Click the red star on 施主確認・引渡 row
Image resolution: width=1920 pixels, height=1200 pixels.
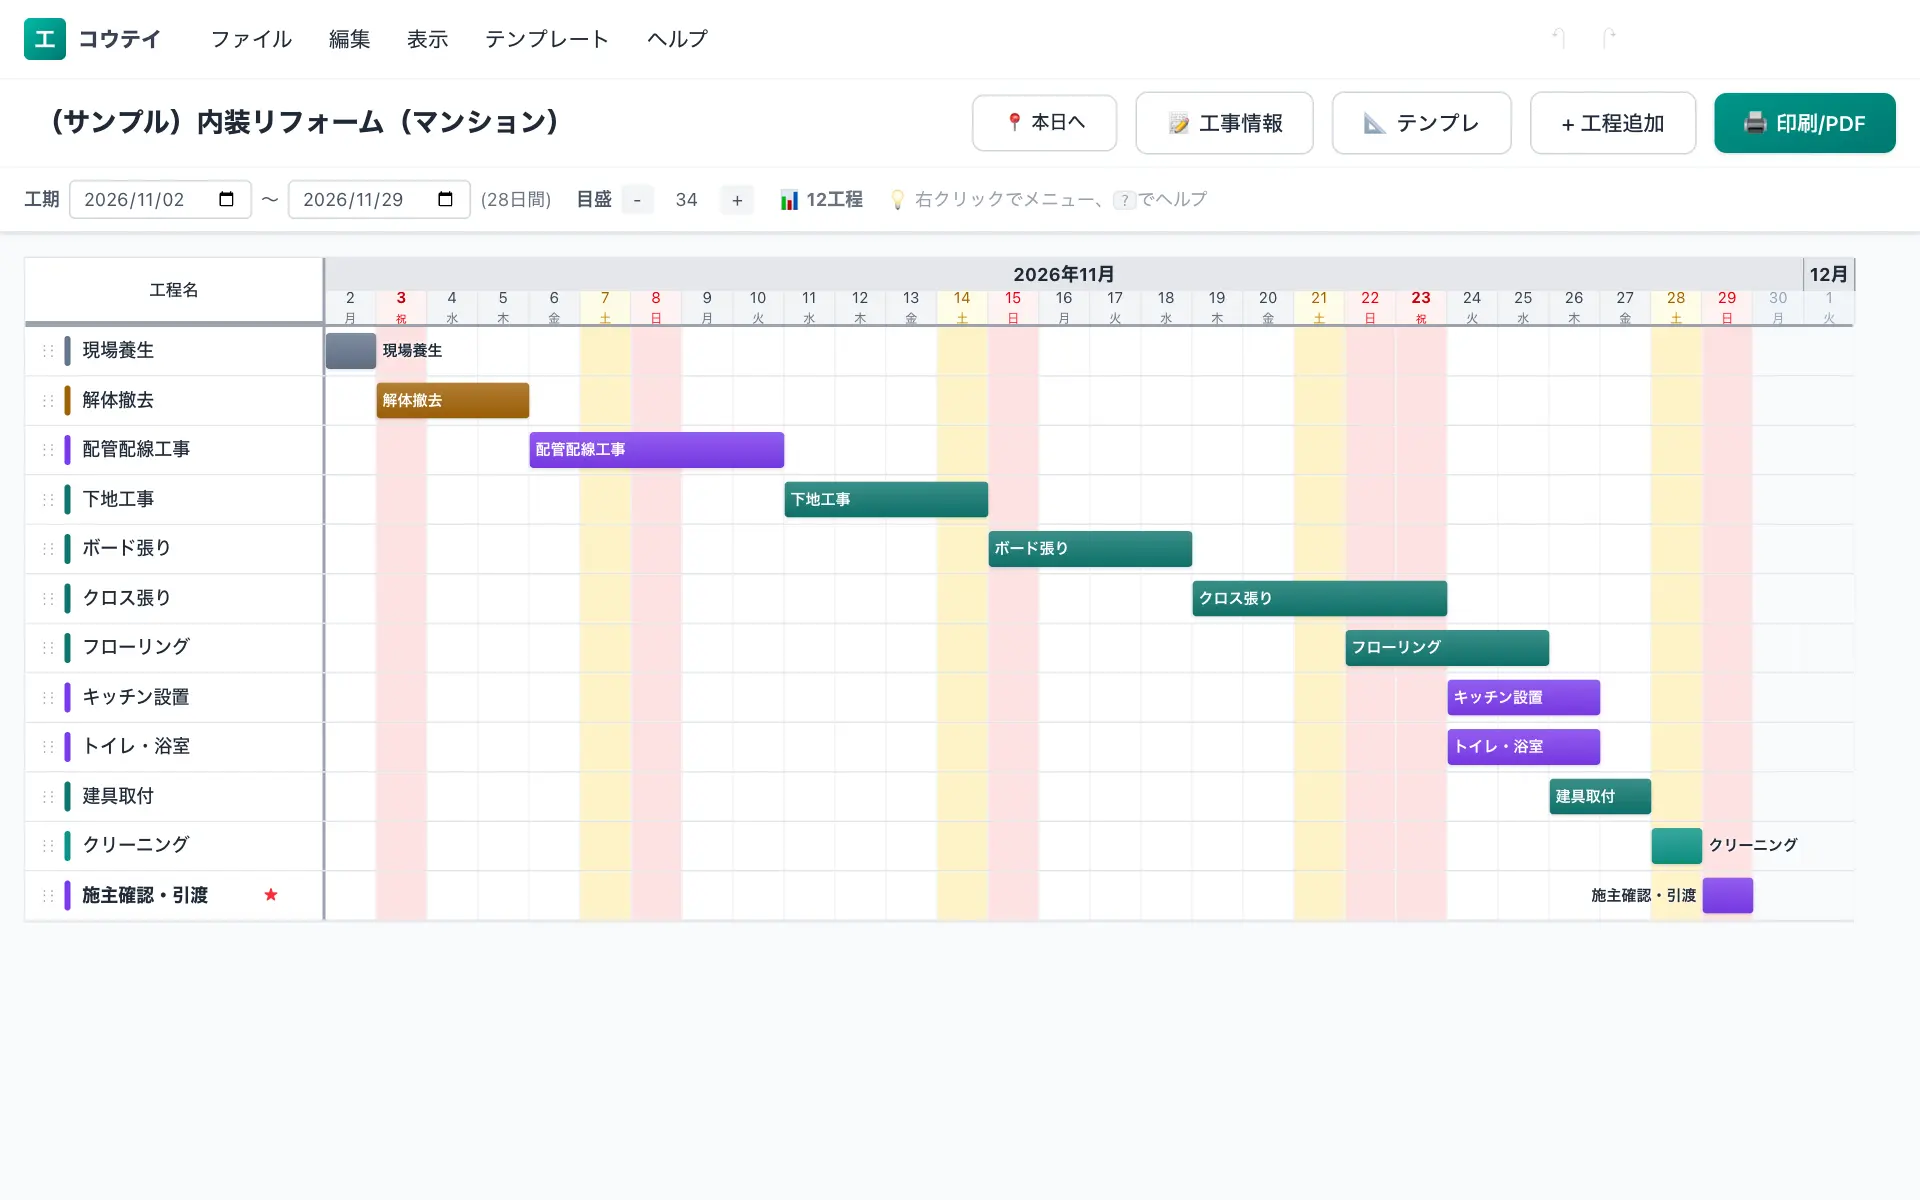pos(271,895)
